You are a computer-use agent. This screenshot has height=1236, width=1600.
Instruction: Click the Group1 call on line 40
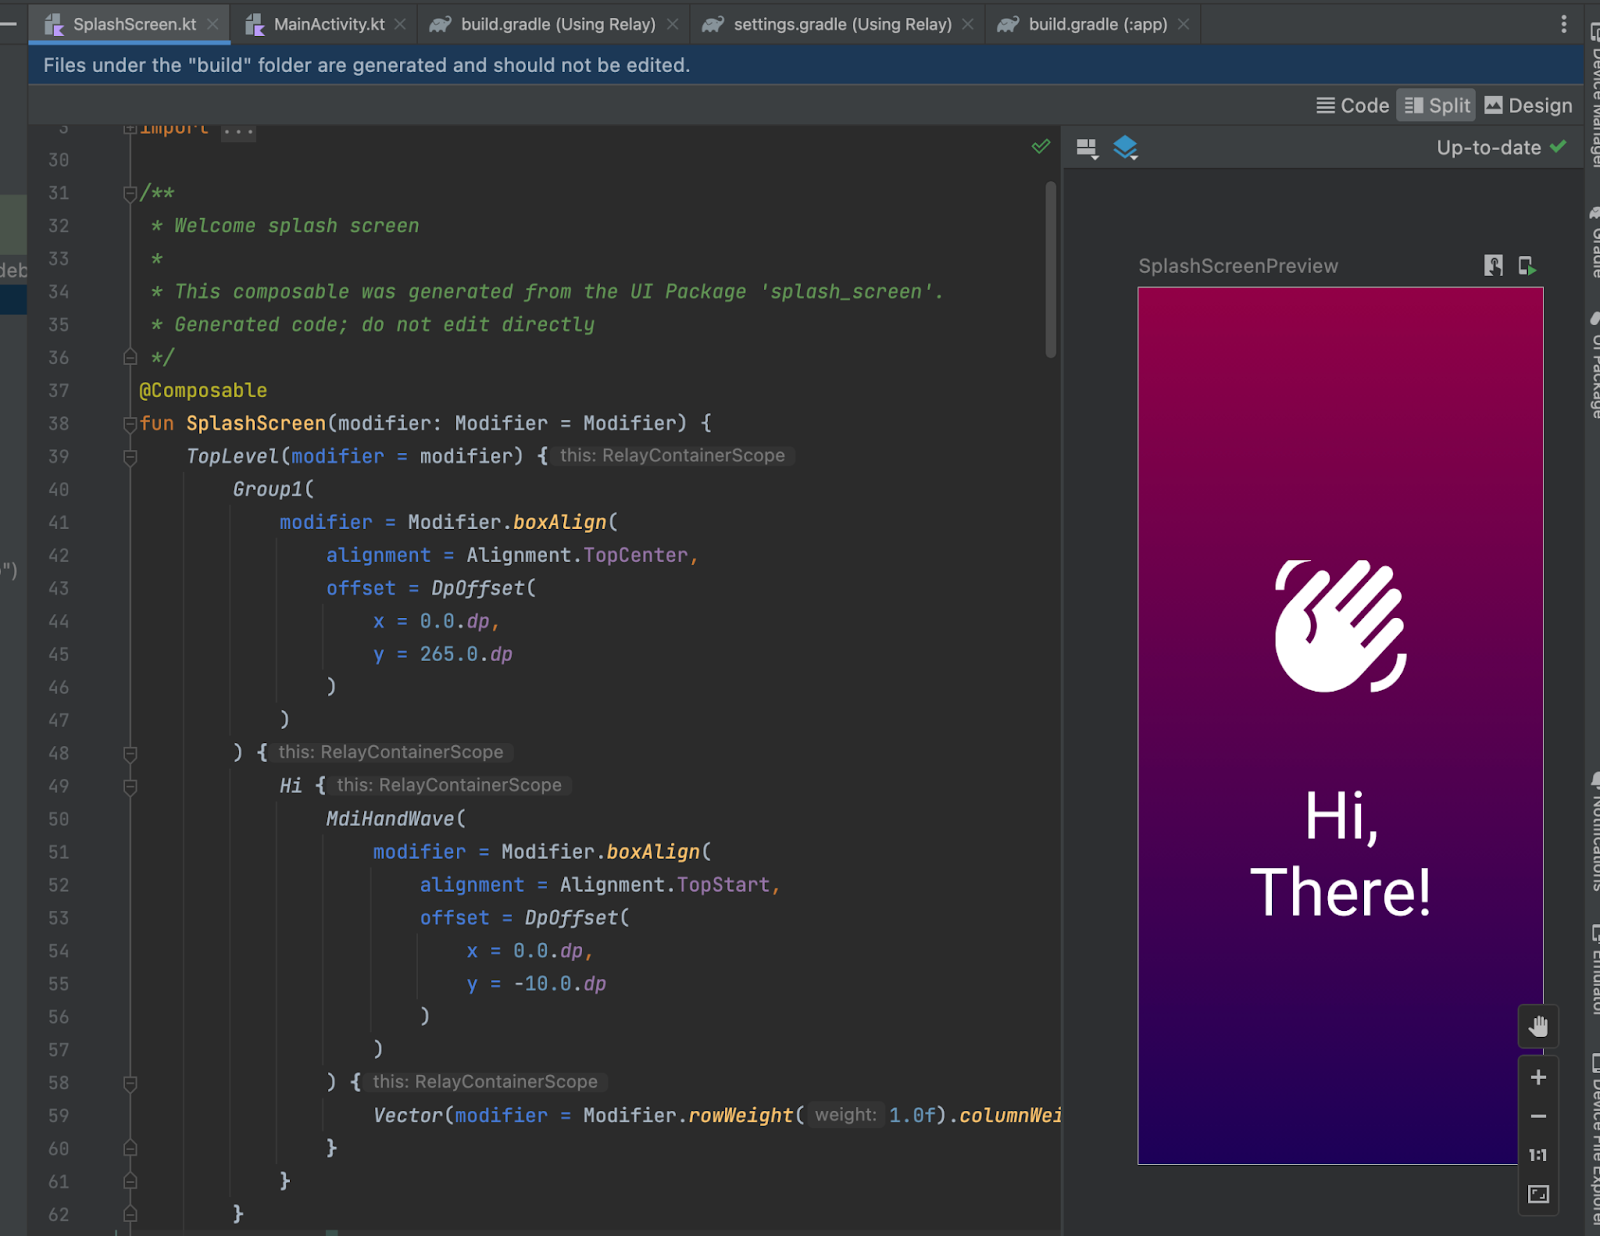pyautogui.click(x=268, y=489)
